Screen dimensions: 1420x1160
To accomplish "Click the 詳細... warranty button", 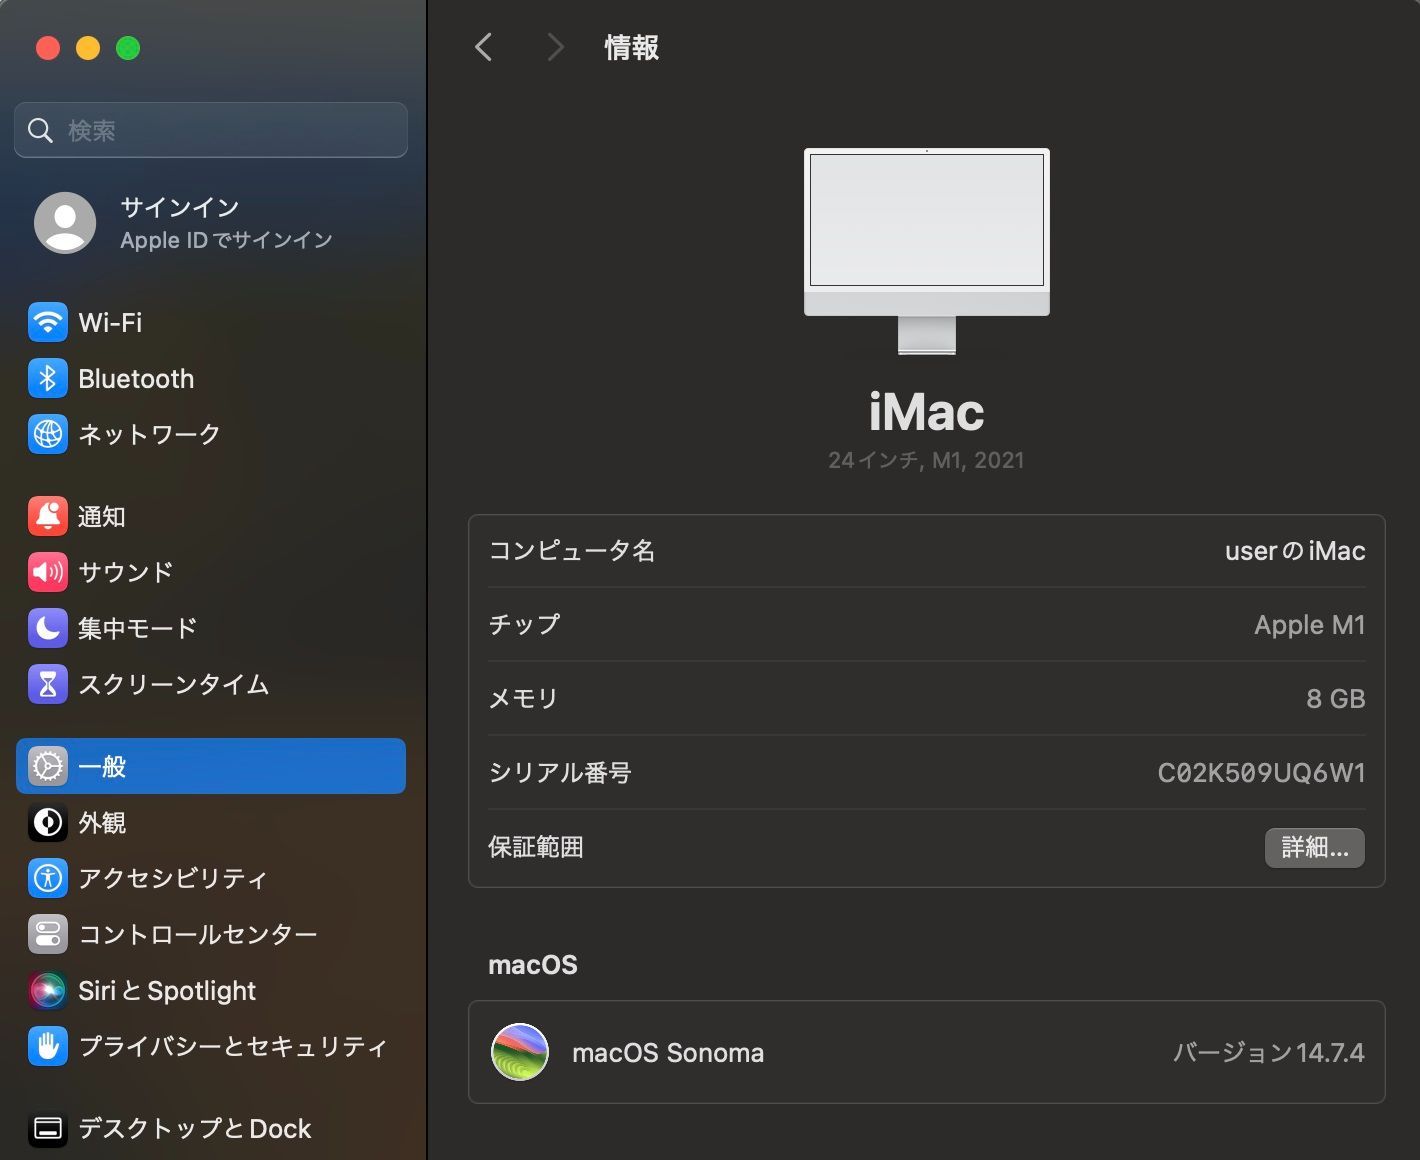I will [1315, 847].
